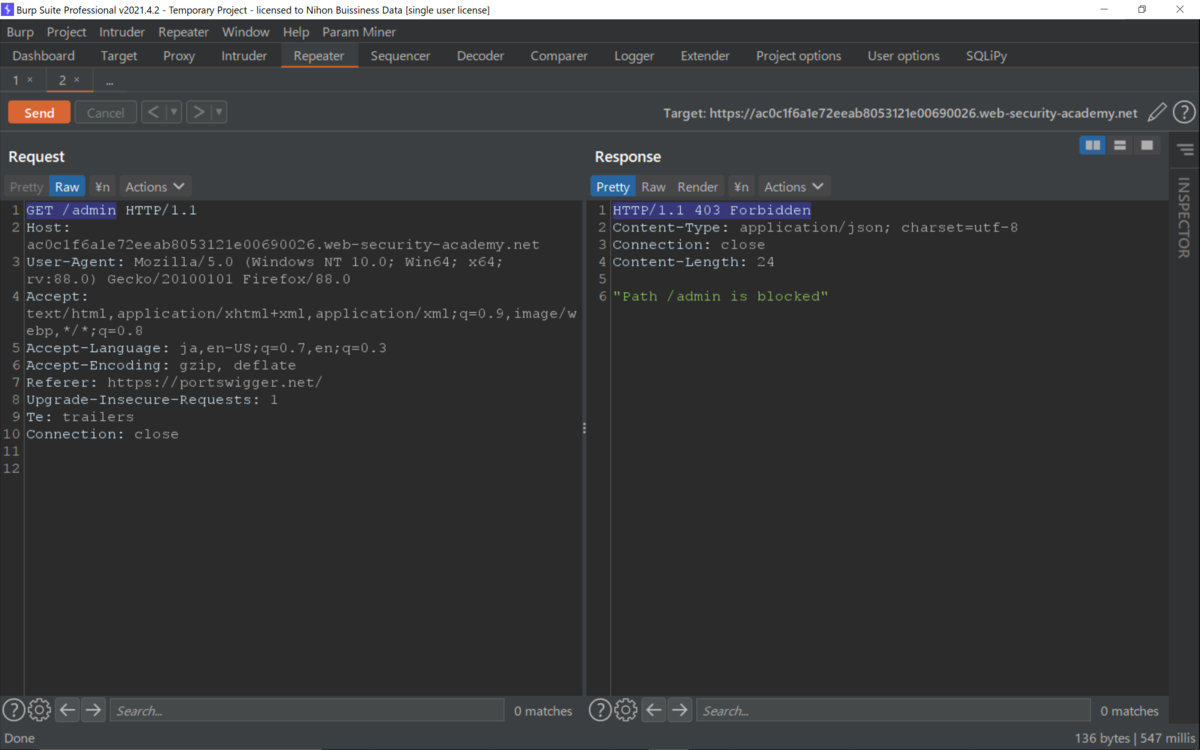Open the Inspector hamburger menu icon
This screenshot has height=750, width=1200.
pos(1185,150)
